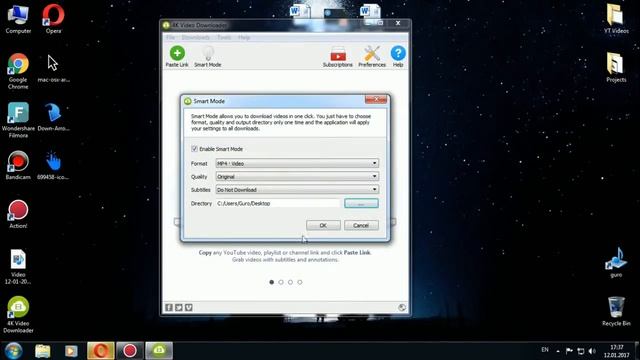Image resolution: width=640 pixels, height=360 pixels.
Task: Click the Directory path text field
Action: click(278, 203)
